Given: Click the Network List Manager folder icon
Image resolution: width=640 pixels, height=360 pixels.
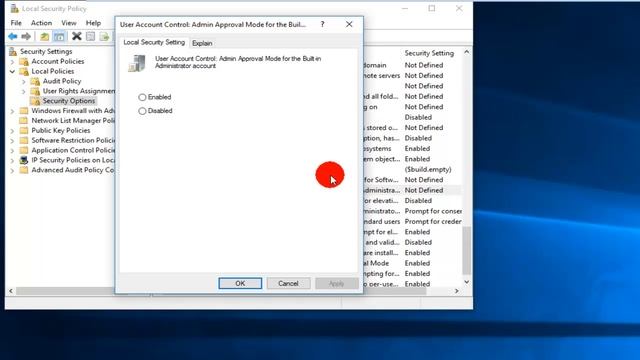Looking at the screenshot, I should [24, 120].
